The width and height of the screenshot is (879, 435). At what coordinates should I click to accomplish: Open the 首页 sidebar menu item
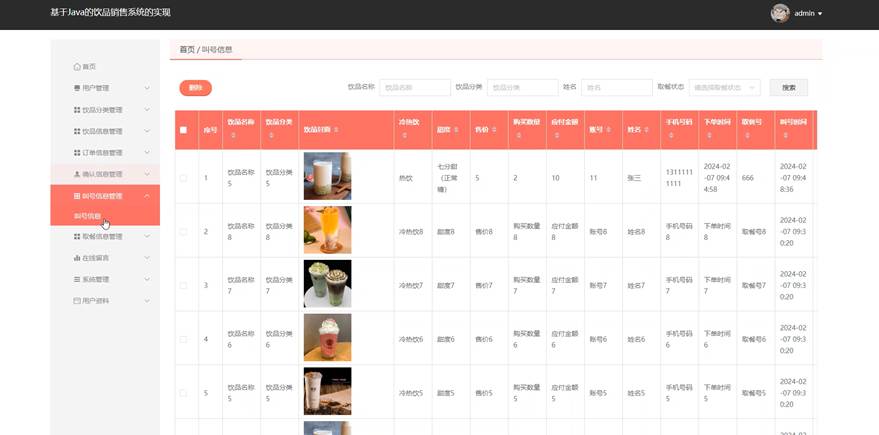tap(105, 67)
